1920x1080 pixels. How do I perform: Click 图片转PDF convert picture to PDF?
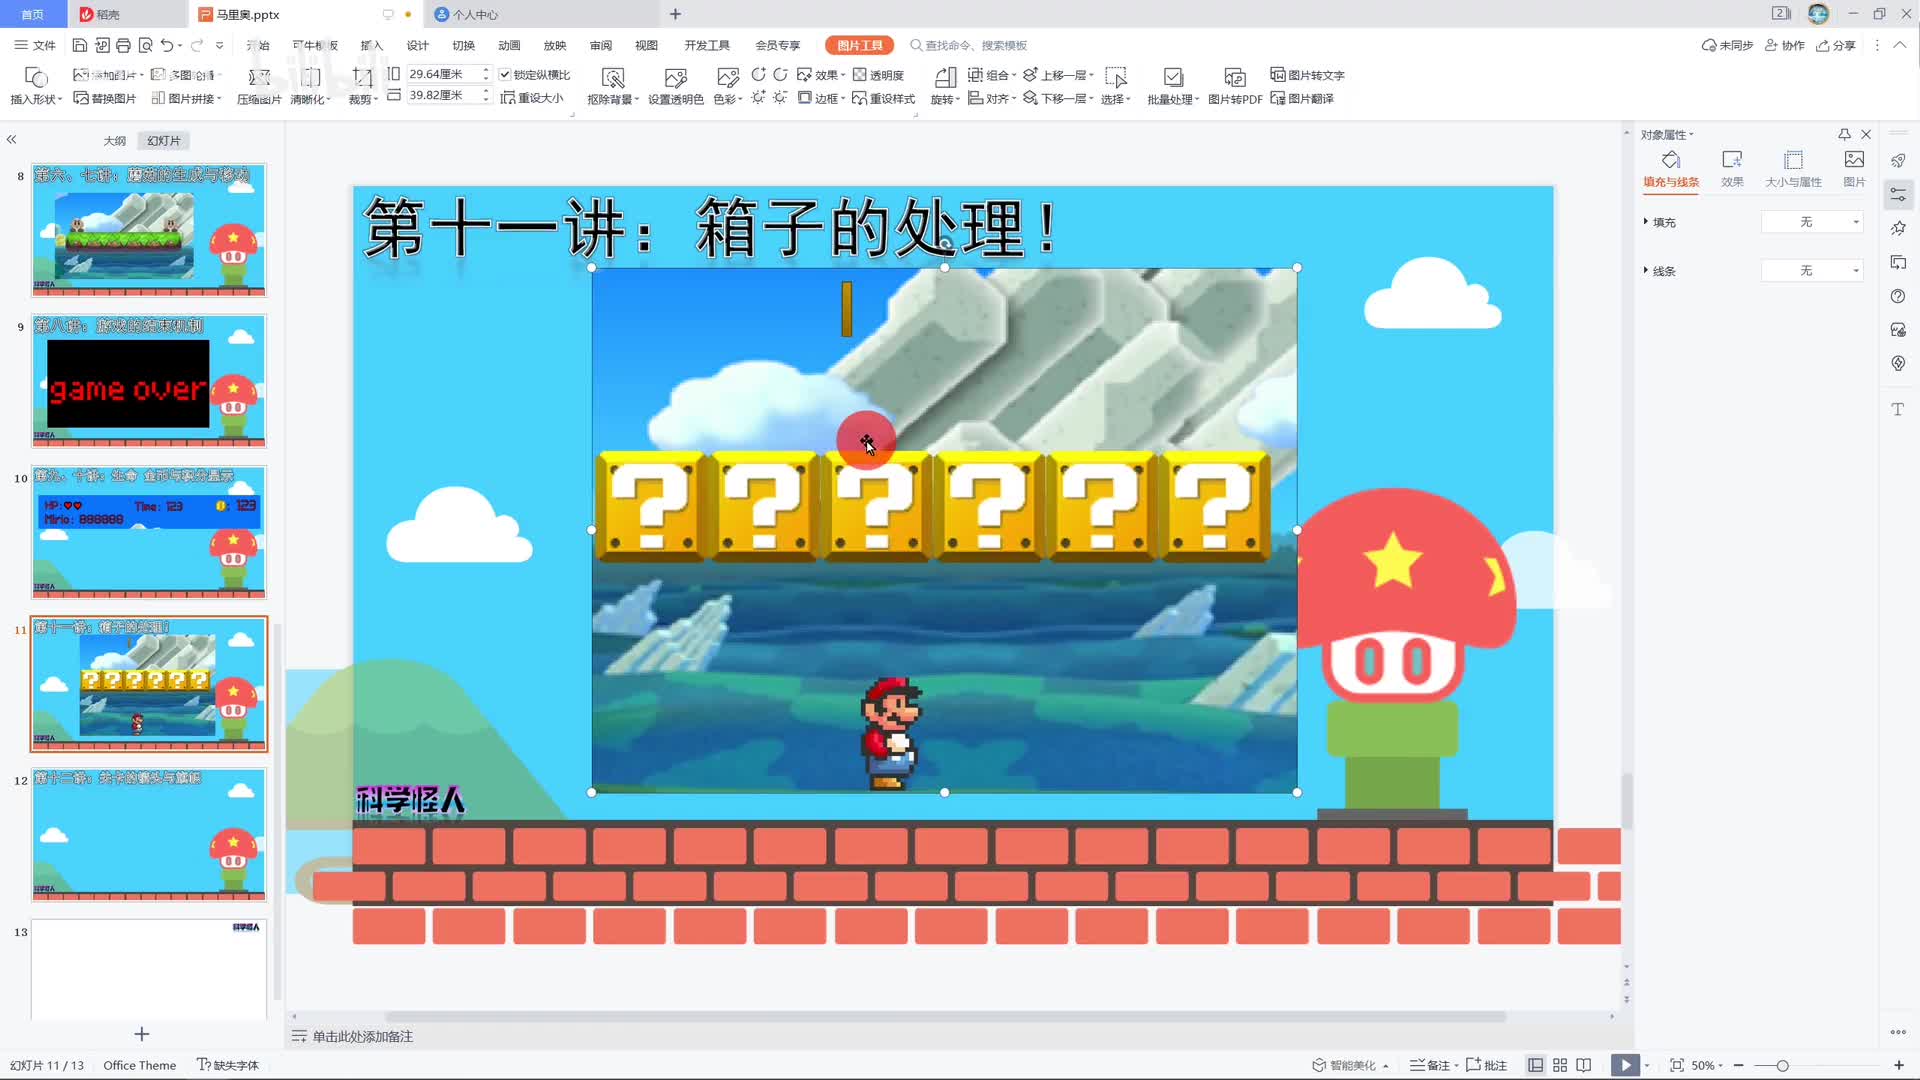(x=1235, y=86)
